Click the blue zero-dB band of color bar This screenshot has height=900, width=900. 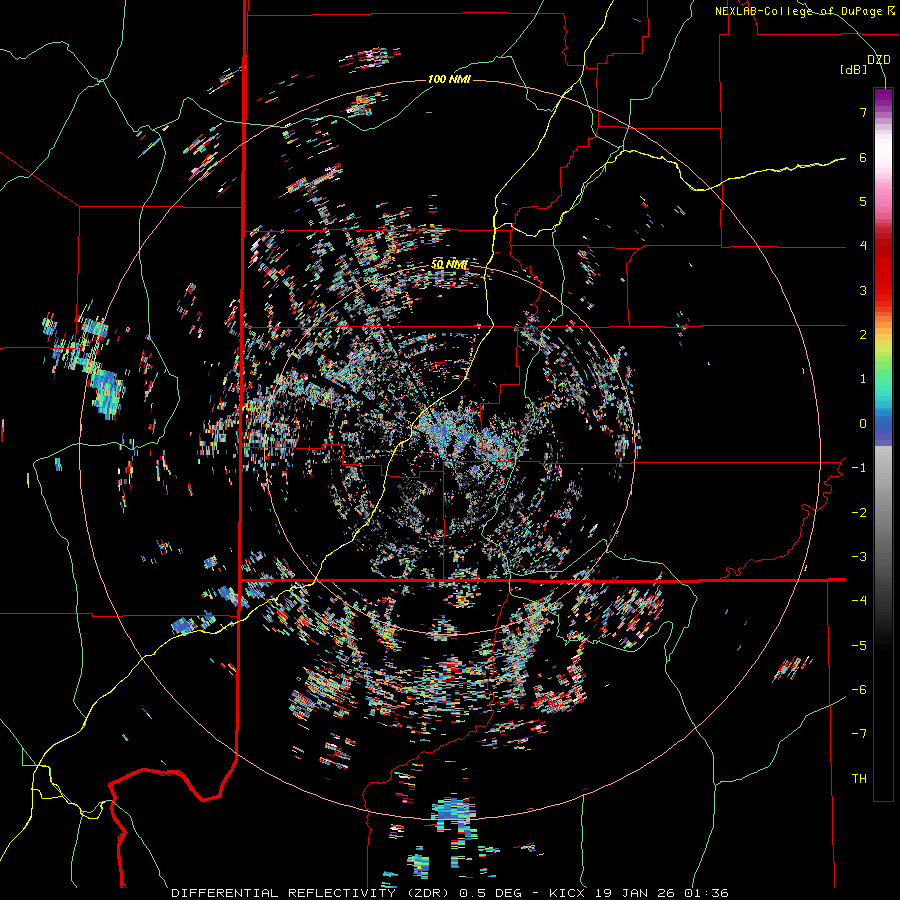883,429
